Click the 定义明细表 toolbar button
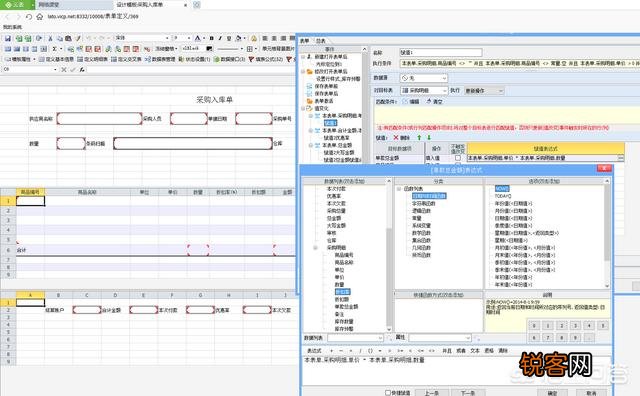 pyautogui.click(x=92, y=59)
